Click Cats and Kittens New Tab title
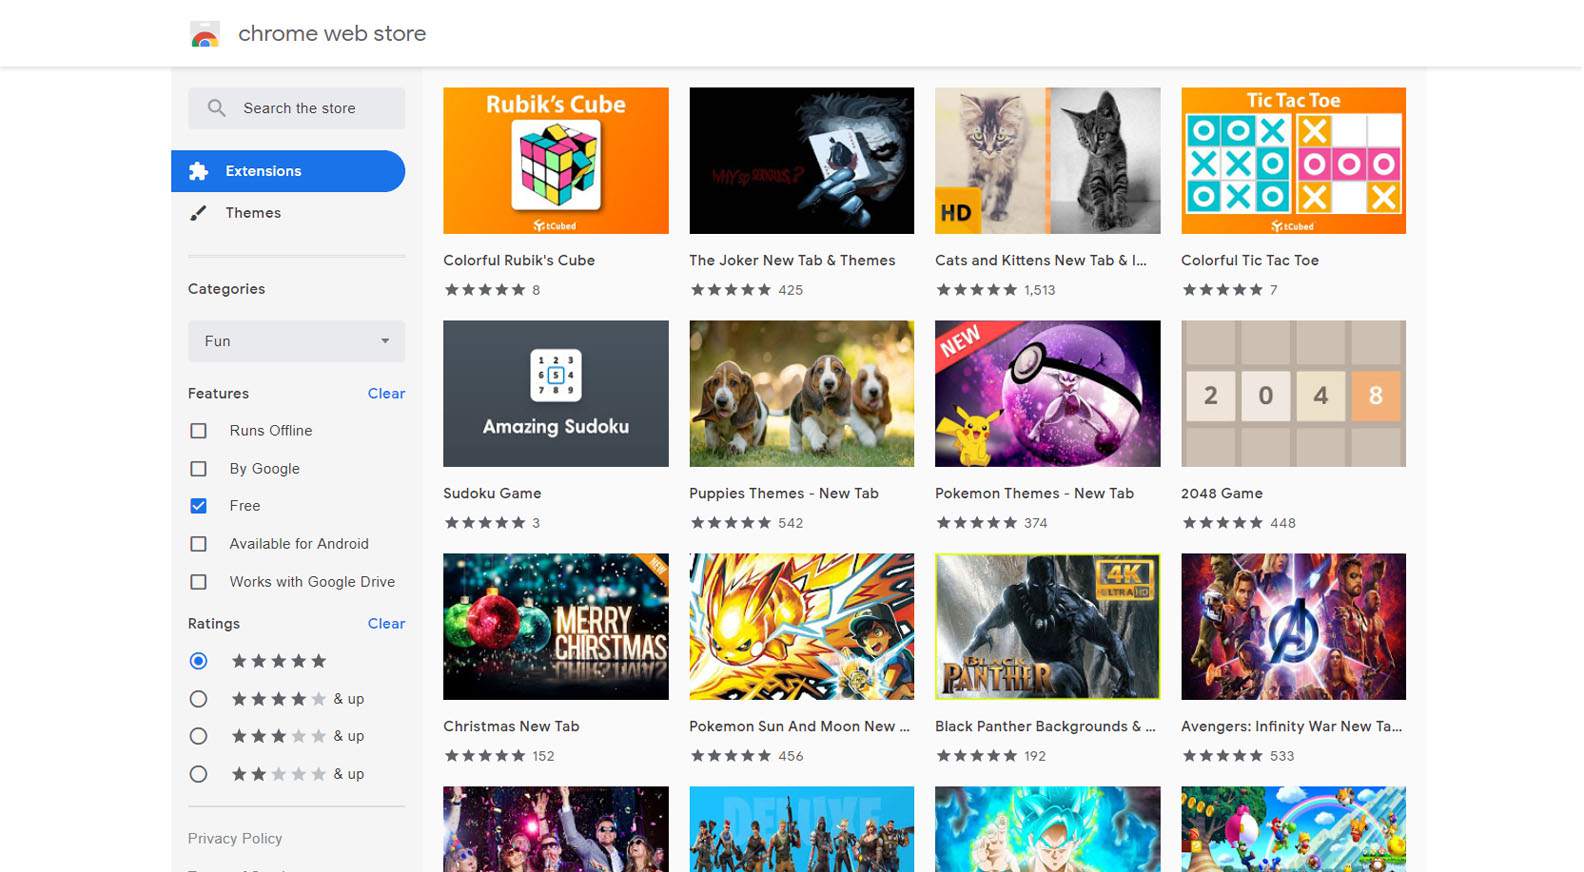This screenshot has width=1584, height=872. click(x=1041, y=261)
